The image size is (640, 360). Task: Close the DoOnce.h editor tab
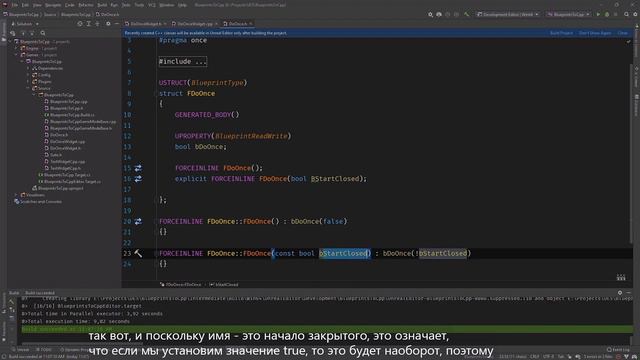tap(251, 24)
